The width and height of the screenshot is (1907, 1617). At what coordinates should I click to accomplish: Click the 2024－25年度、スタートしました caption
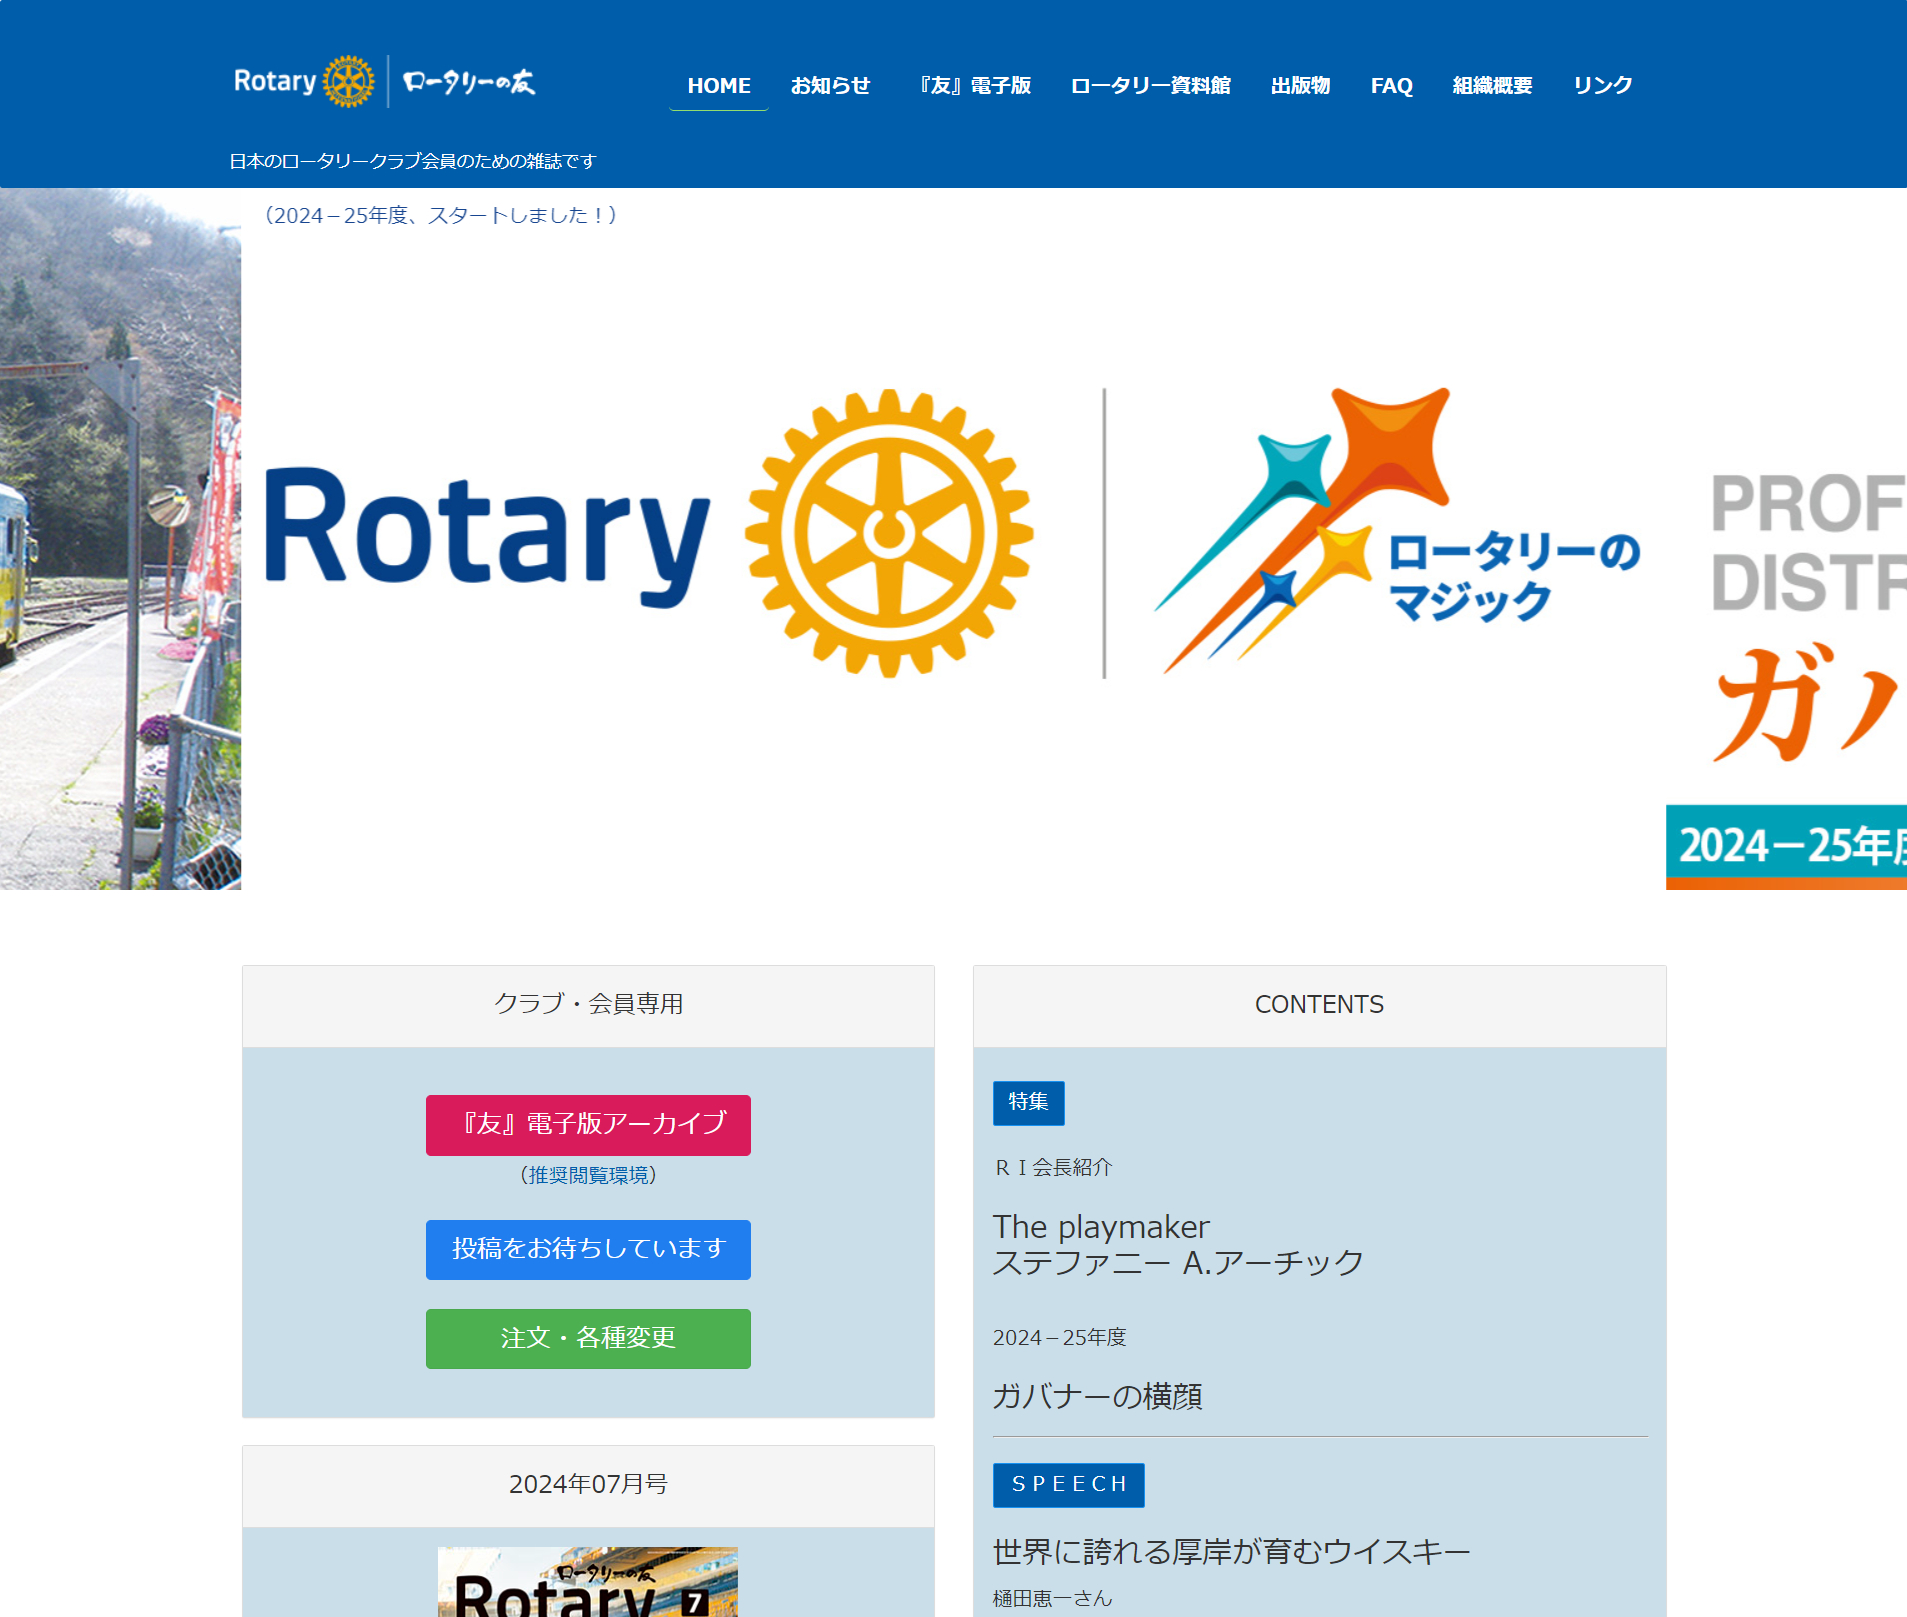pos(440,215)
